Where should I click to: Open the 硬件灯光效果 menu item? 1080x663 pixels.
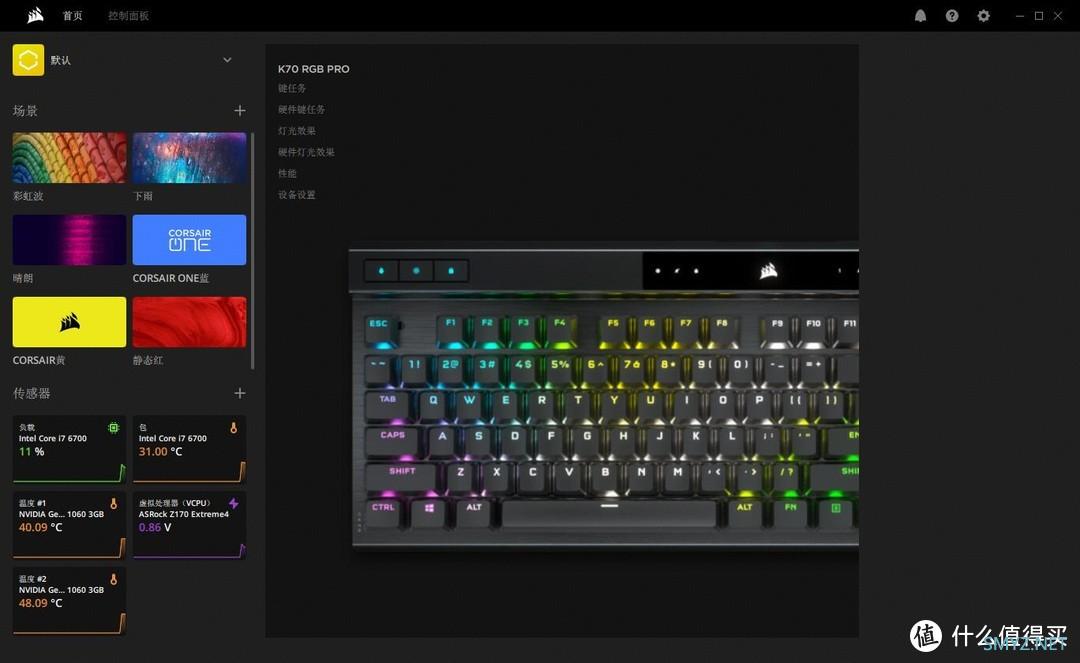coord(306,152)
